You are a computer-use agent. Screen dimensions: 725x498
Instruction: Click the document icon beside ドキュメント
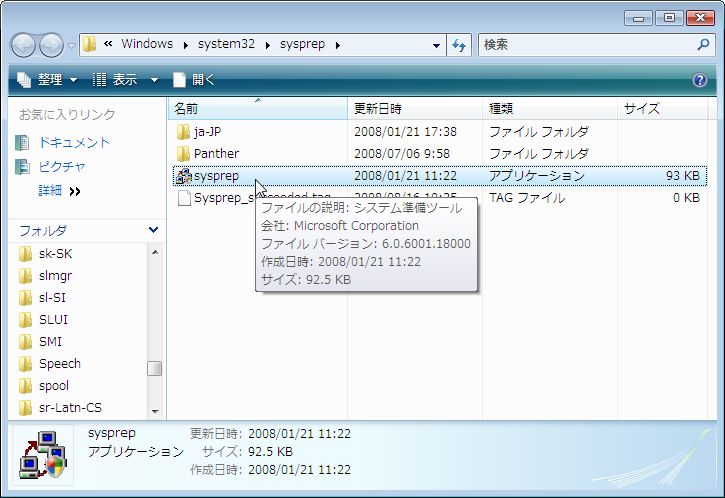pos(22,143)
